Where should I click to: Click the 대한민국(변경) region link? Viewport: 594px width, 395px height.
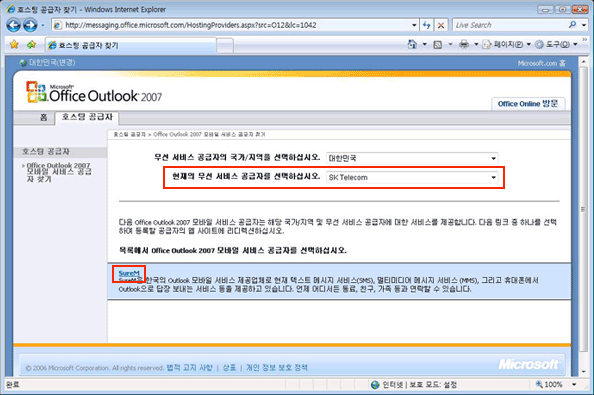click(52, 62)
